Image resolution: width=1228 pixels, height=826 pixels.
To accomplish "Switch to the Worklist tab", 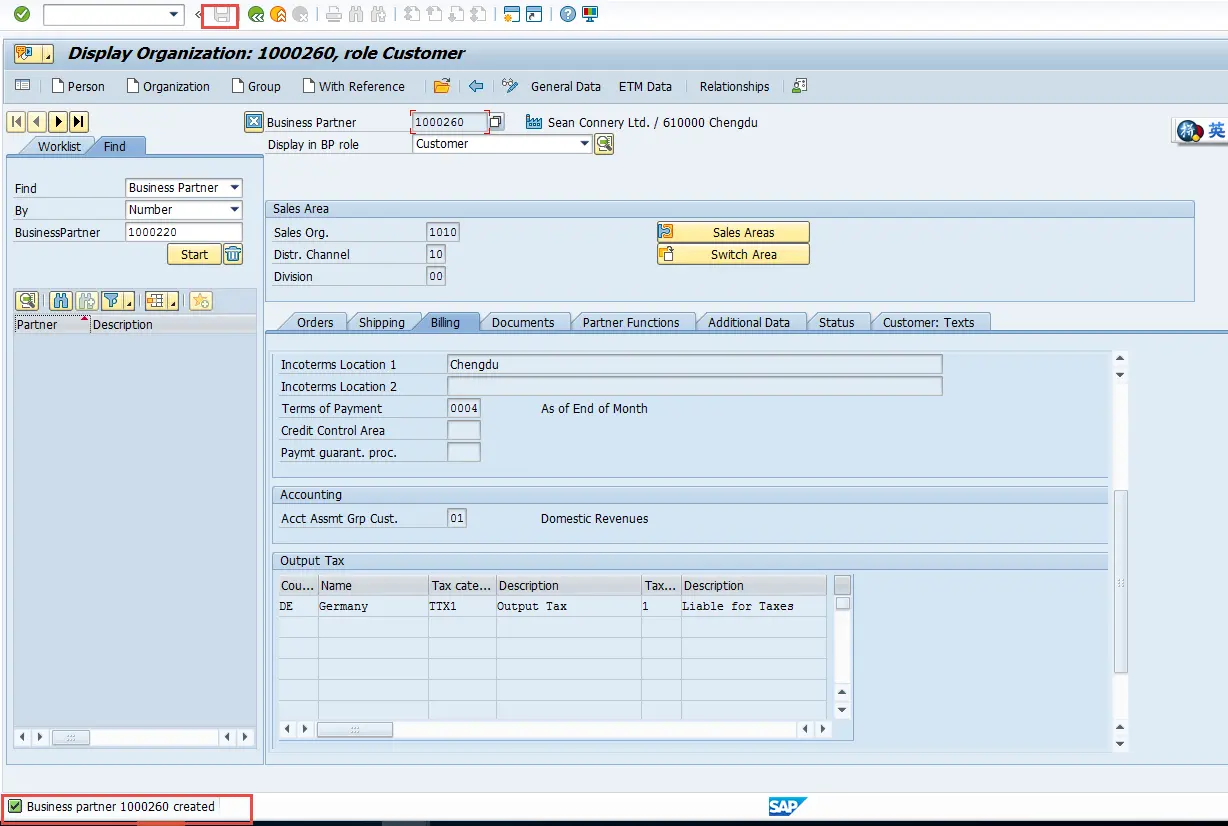I will pyautogui.click(x=59, y=146).
